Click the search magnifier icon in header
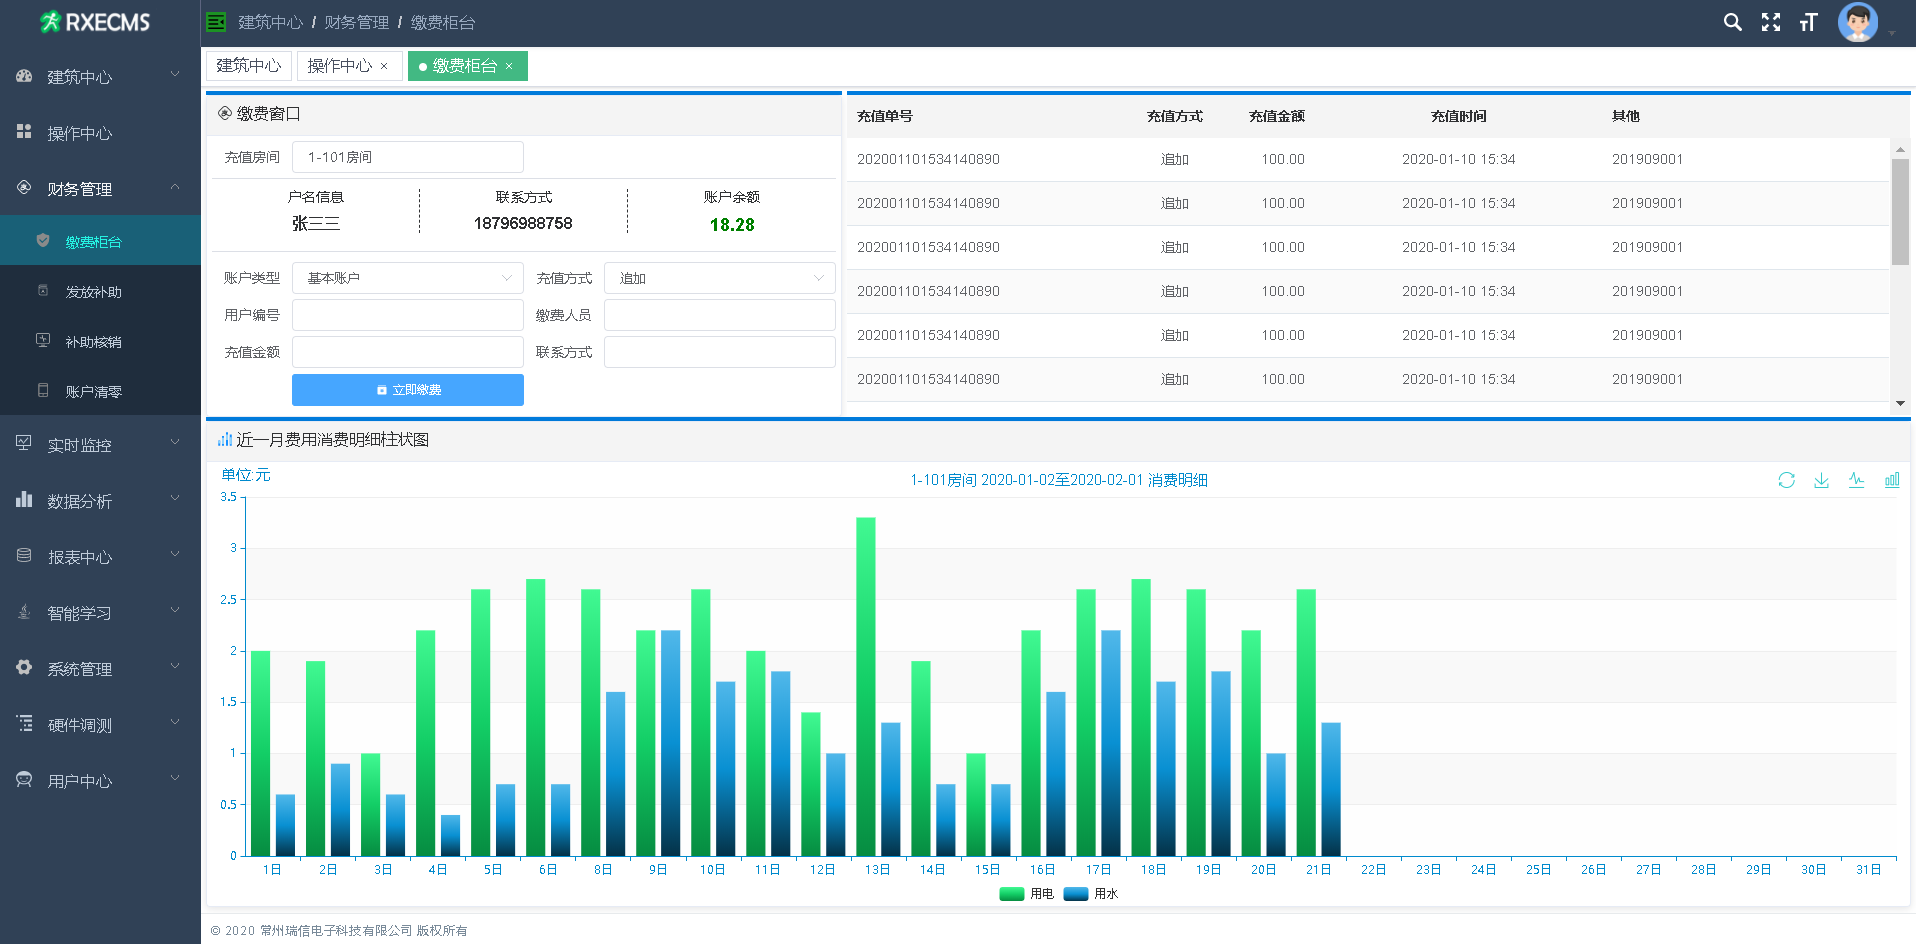The width and height of the screenshot is (1916, 944). coord(1732,22)
